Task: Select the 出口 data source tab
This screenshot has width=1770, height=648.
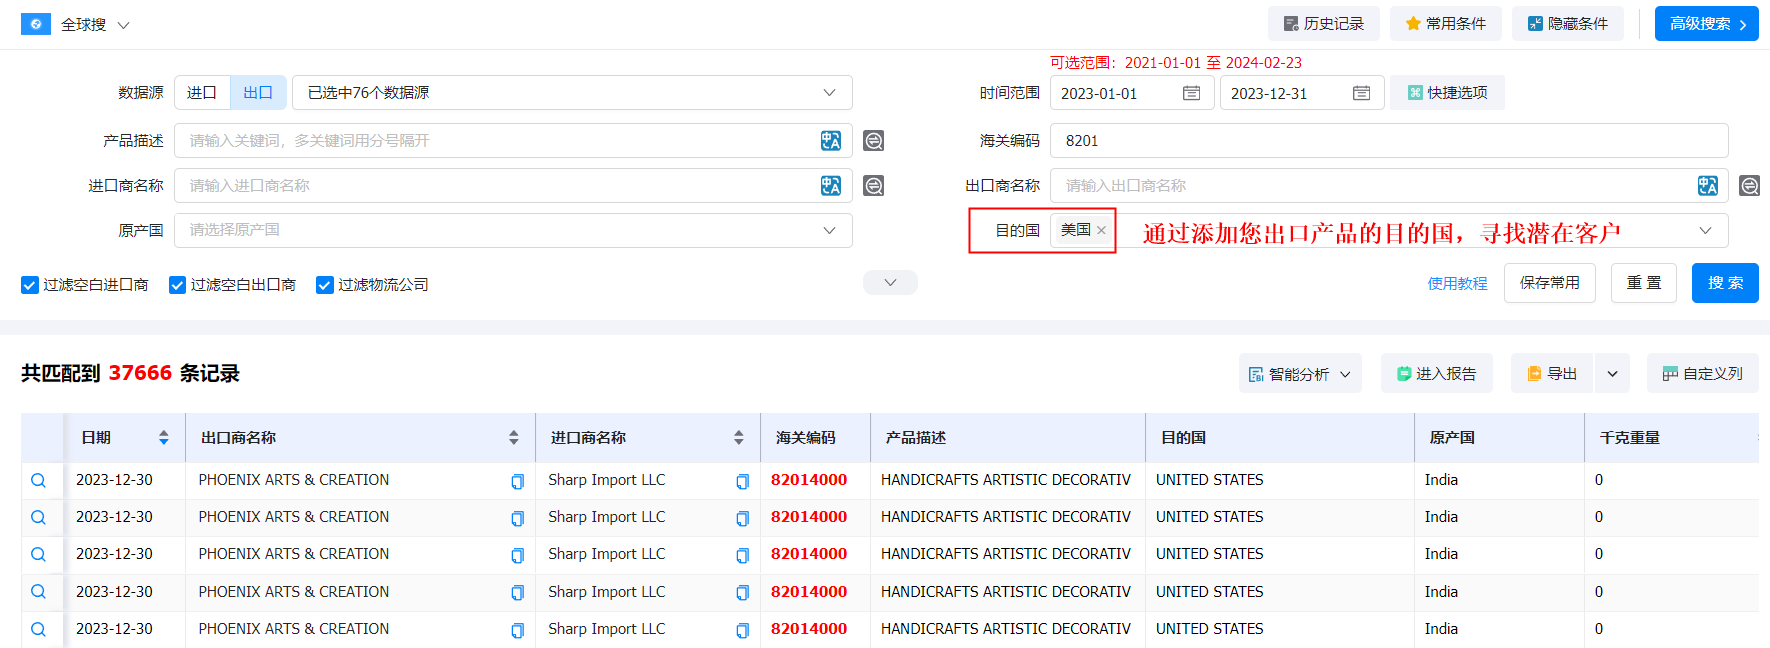Action: [258, 93]
